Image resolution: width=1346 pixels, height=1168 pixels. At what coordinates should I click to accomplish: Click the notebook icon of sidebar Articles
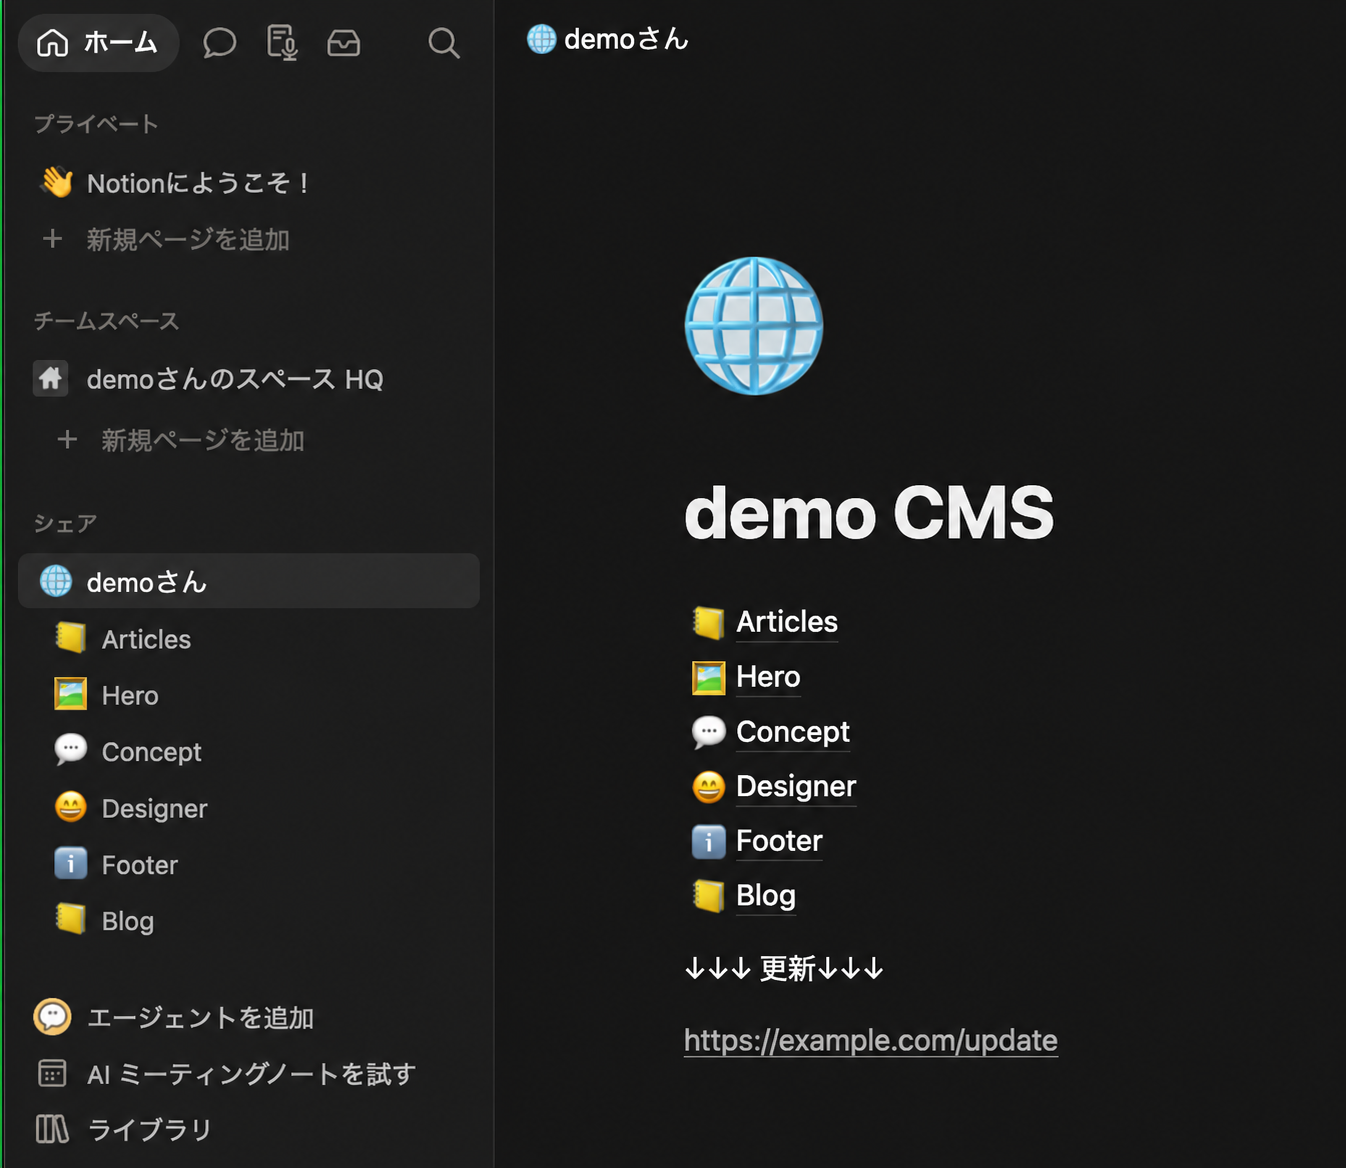(70, 637)
